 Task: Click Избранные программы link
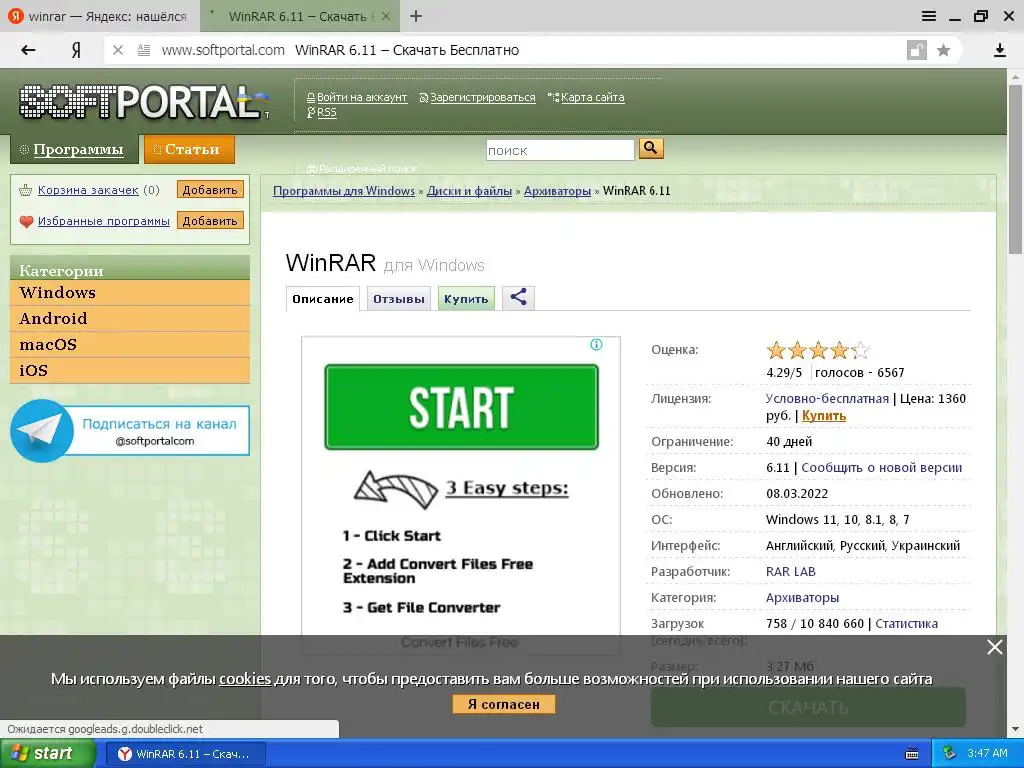pyautogui.click(x=104, y=221)
